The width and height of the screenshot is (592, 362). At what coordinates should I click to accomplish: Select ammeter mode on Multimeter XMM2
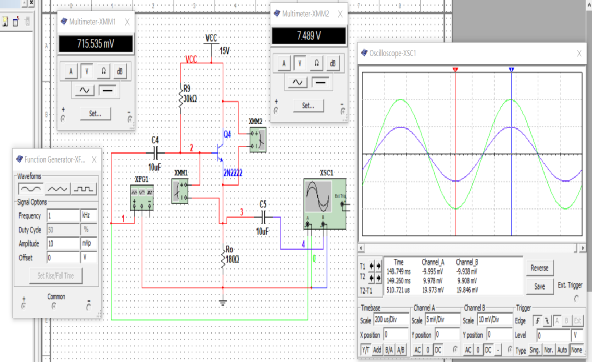(284, 63)
